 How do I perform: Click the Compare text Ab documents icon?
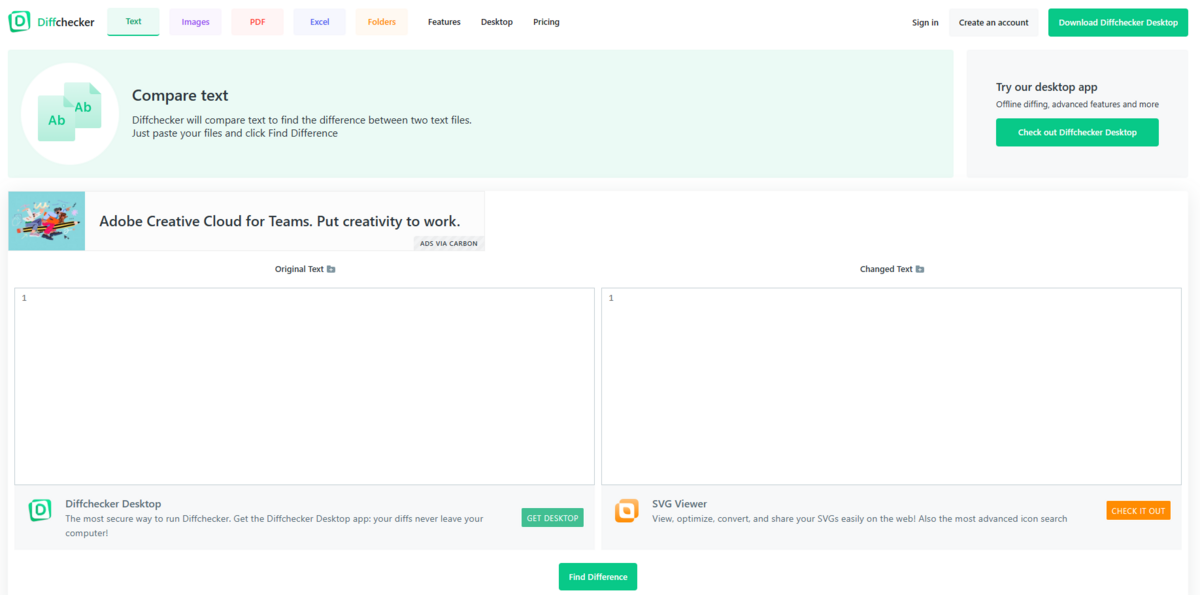(70, 113)
